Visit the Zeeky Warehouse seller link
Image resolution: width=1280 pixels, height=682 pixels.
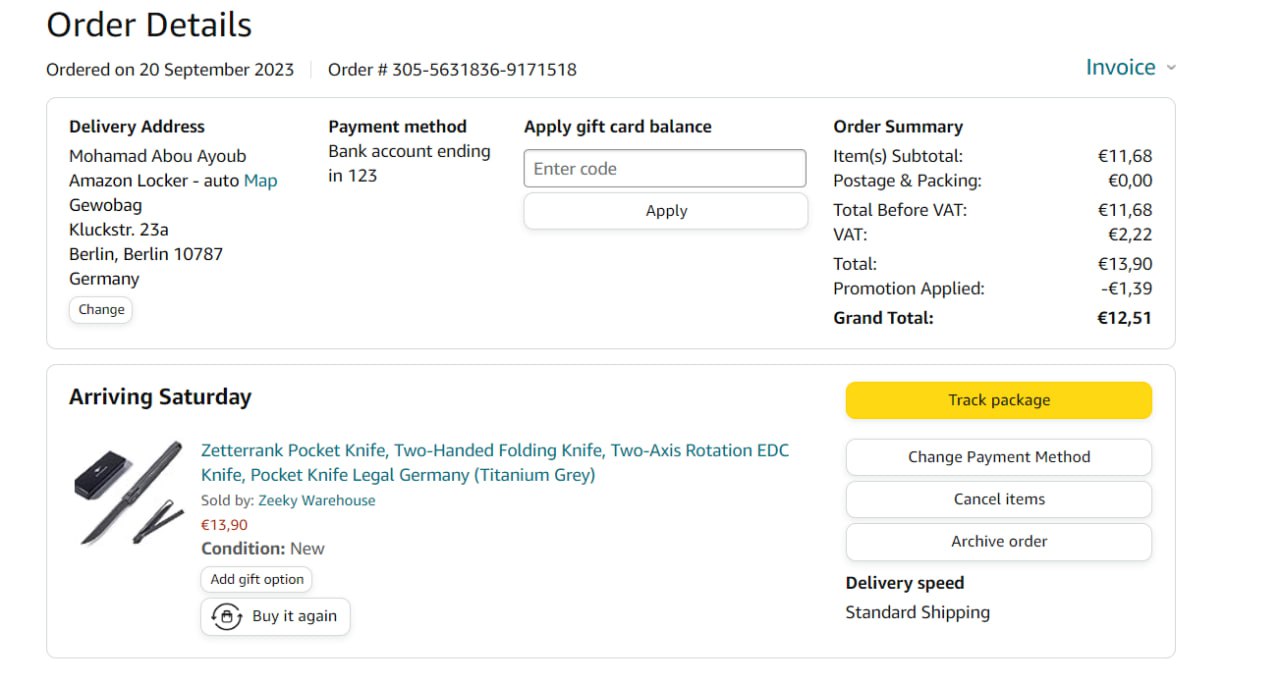pyautogui.click(x=316, y=500)
